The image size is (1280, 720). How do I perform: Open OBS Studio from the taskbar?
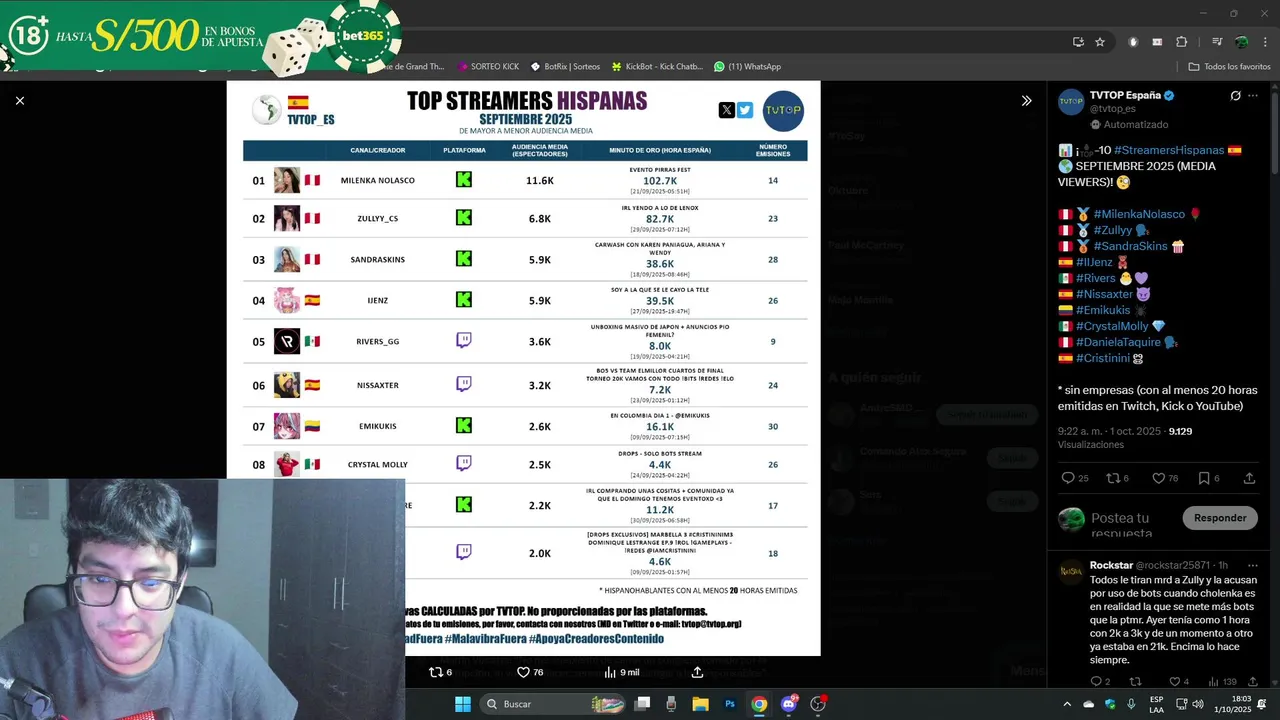[x=818, y=704]
